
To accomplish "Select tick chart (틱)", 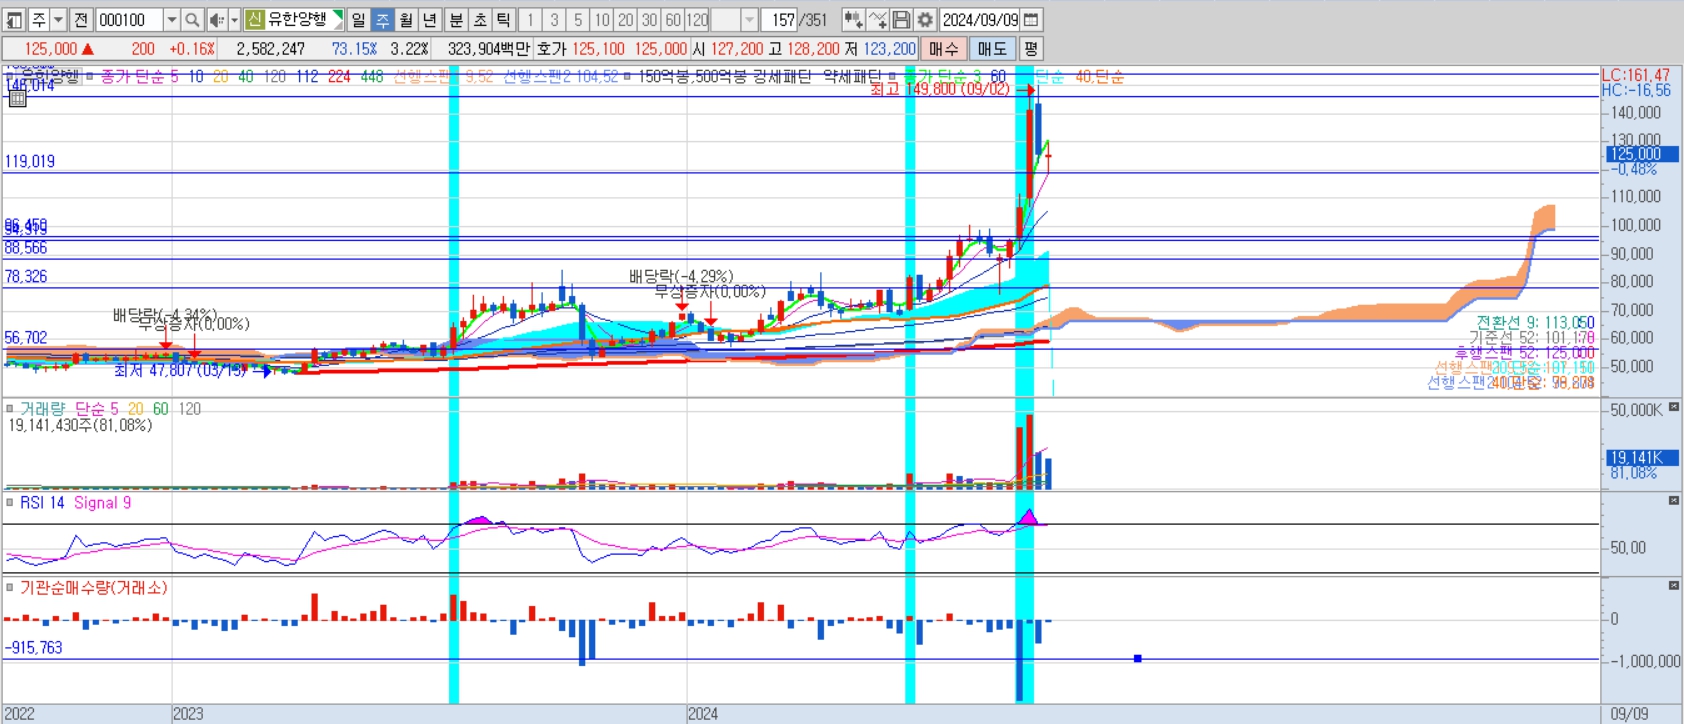I will [504, 19].
